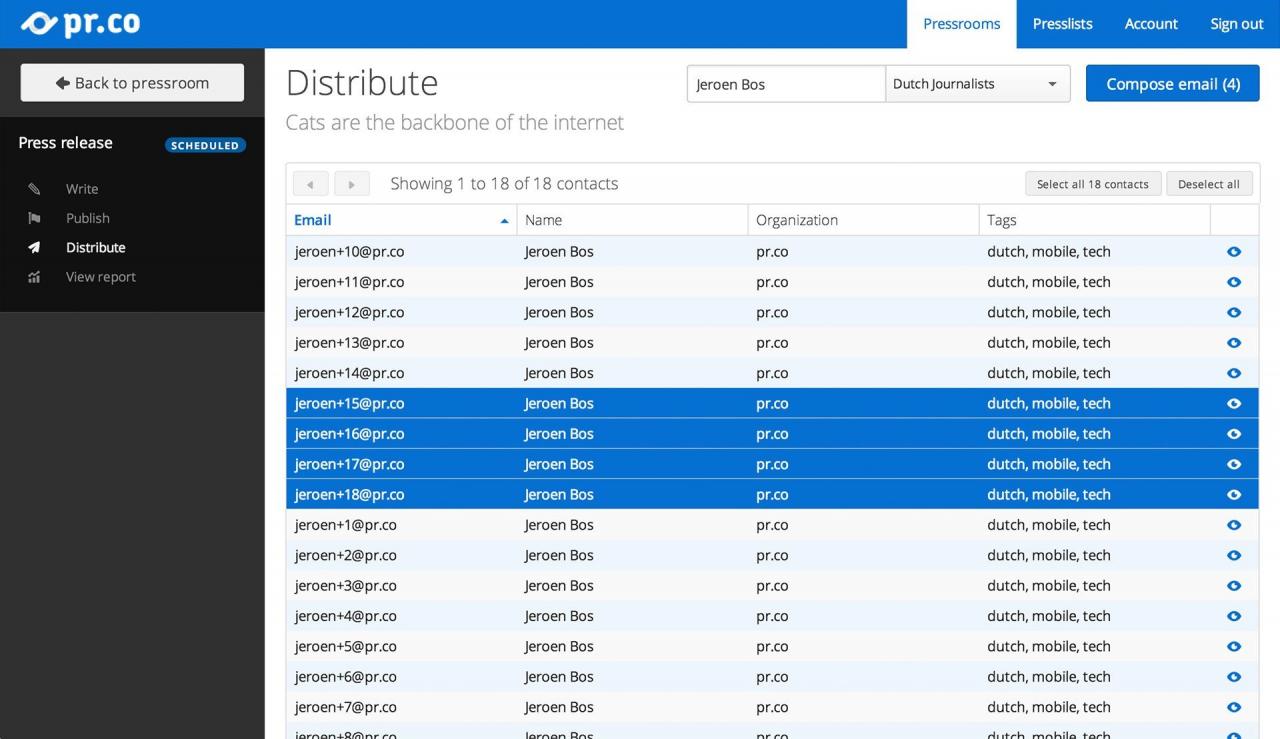Click Compose email (4) button

click(1172, 84)
